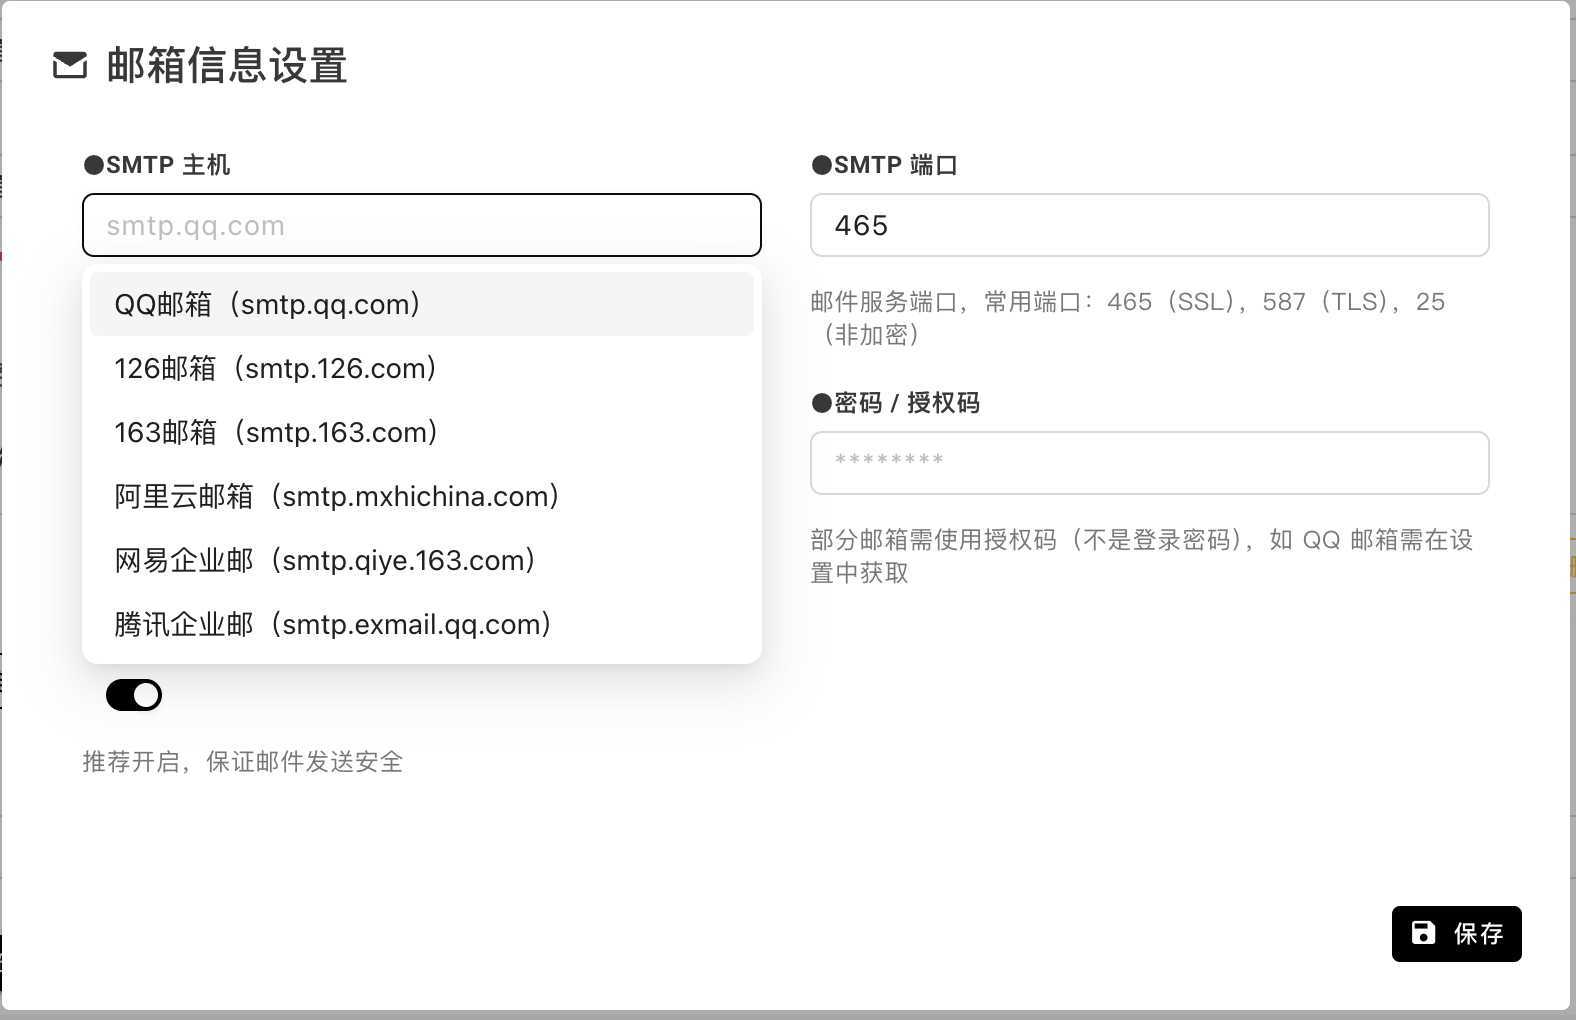This screenshot has width=1576, height=1020.
Task: Select 腾讯企业邮 (smtp.exmail.qq.com) option
Action: pyautogui.click(x=421, y=624)
